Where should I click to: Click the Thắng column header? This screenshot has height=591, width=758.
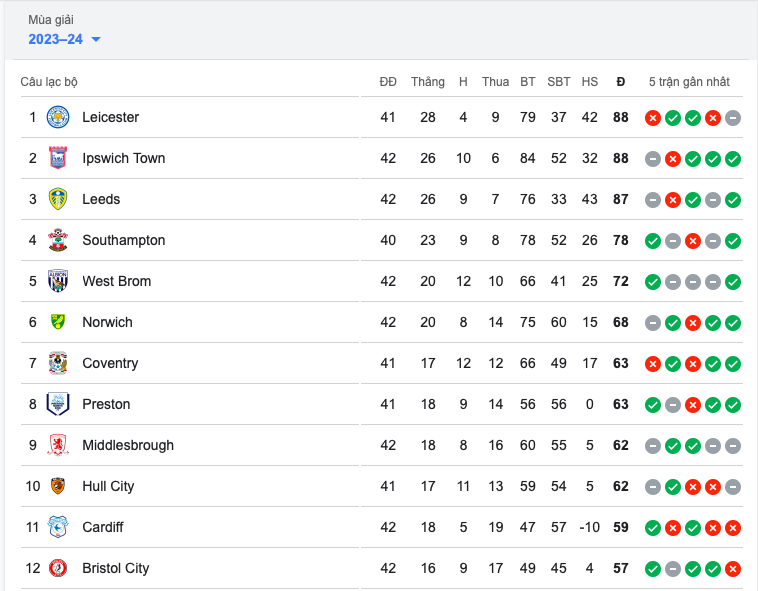pos(427,82)
